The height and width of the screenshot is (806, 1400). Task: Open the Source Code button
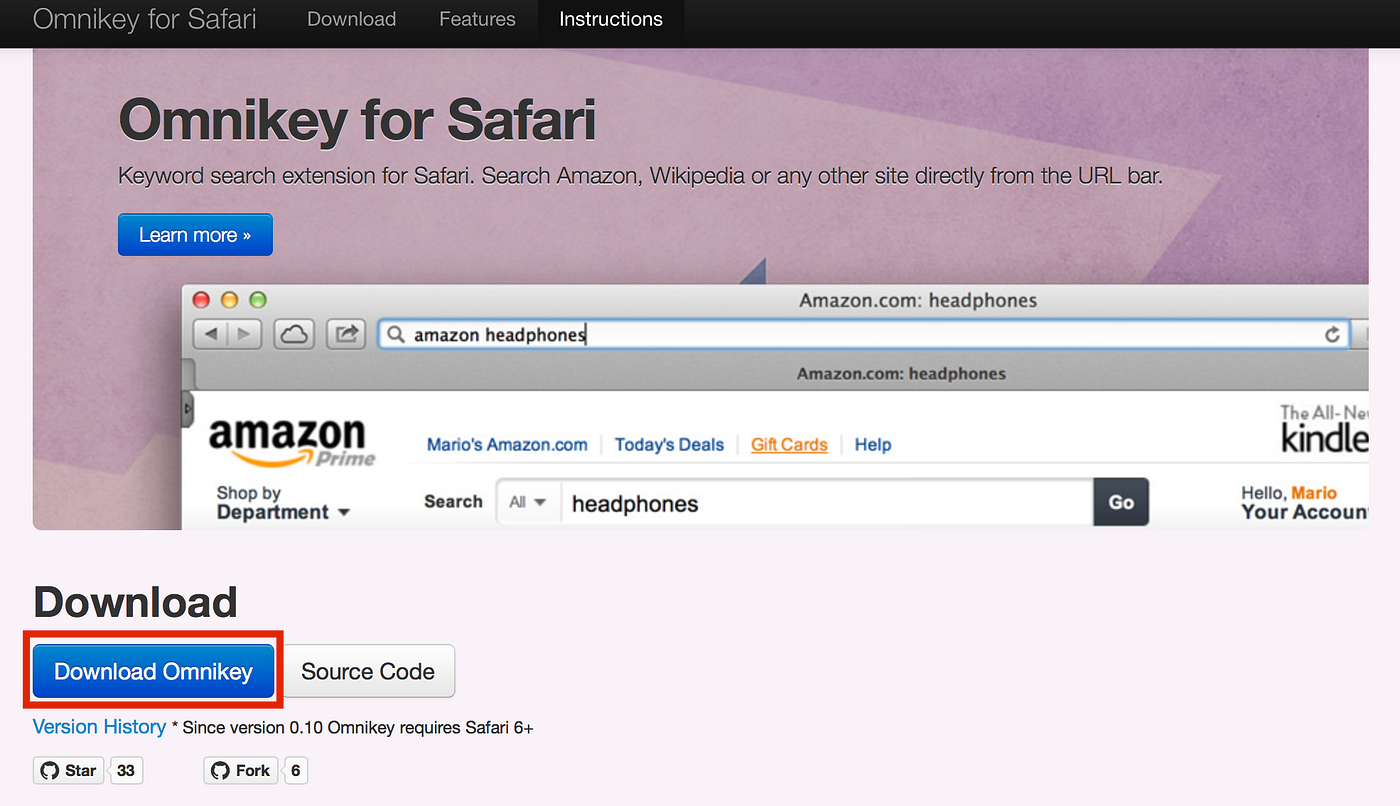pyautogui.click(x=368, y=671)
